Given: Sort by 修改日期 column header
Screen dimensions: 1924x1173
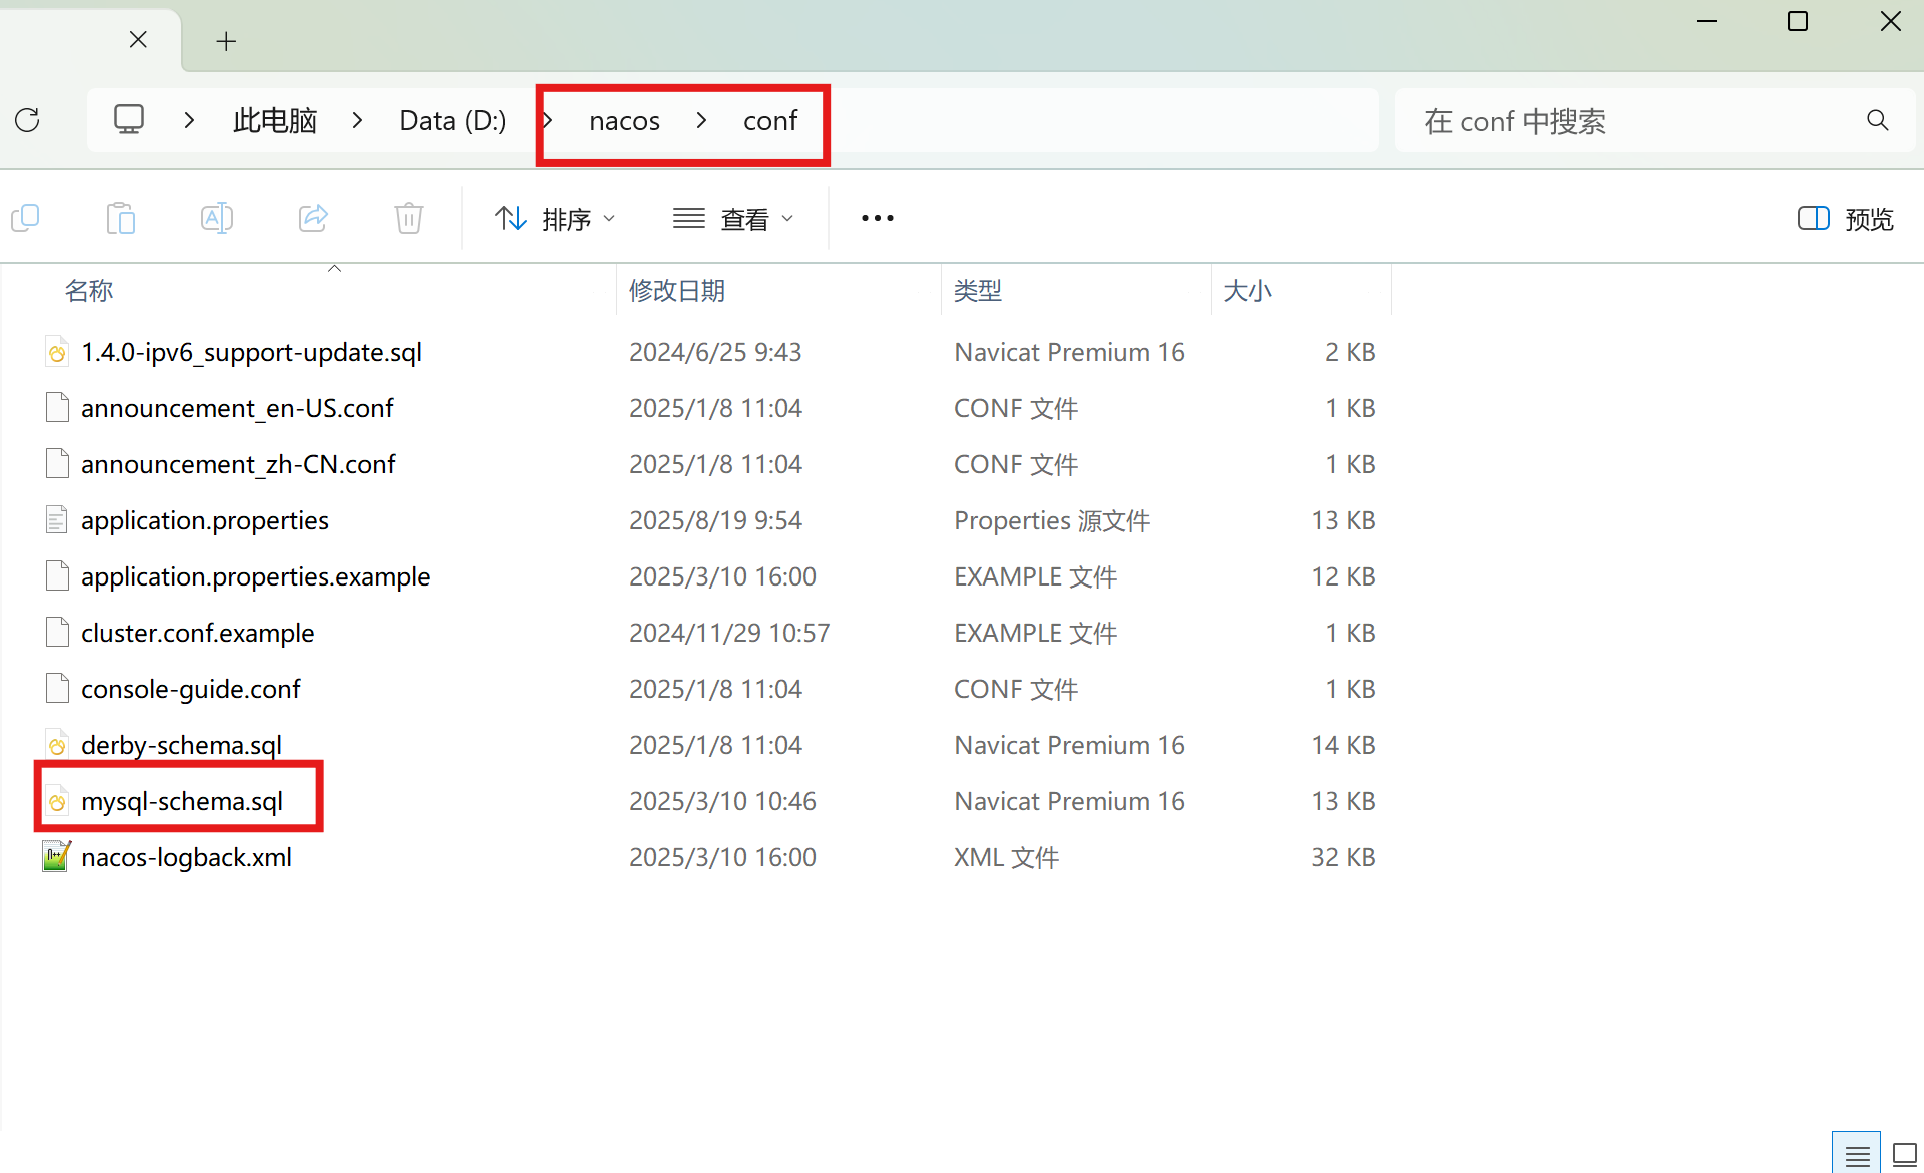Looking at the screenshot, I should click(677, 291).
